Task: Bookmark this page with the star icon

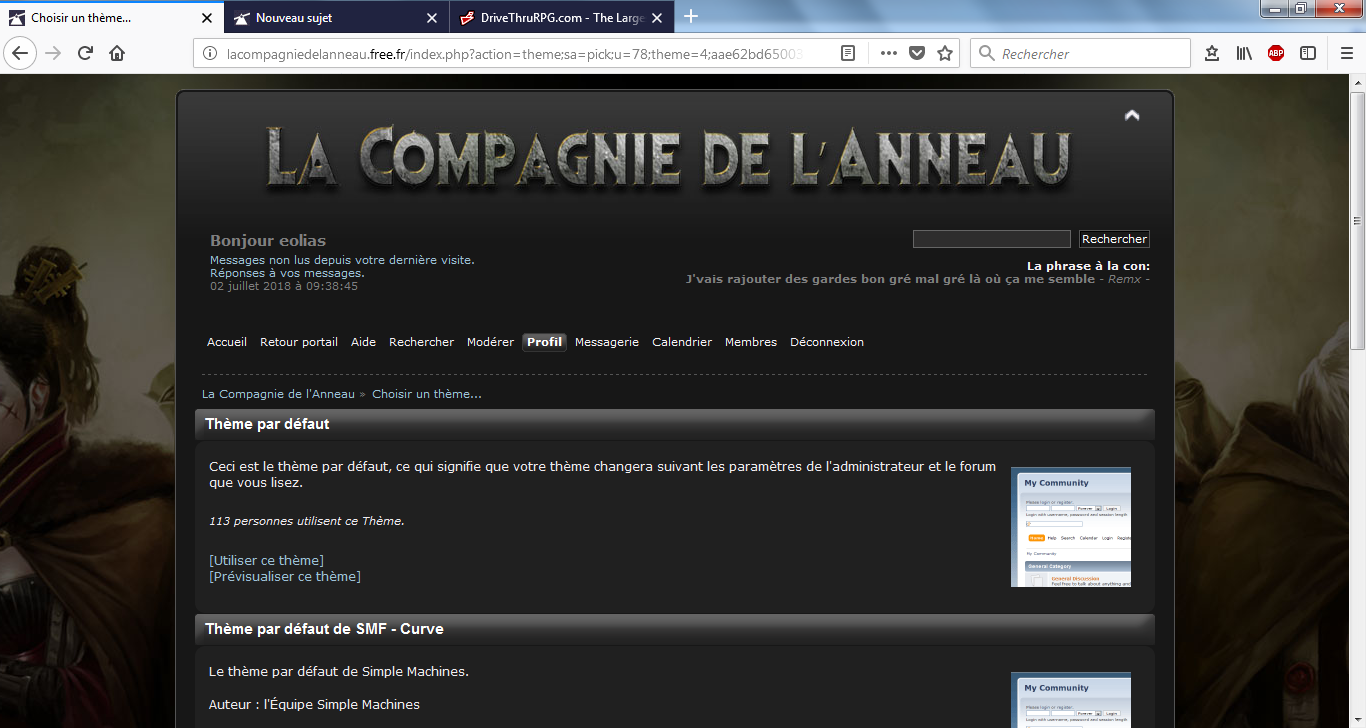Action: [x=945, y=53]
